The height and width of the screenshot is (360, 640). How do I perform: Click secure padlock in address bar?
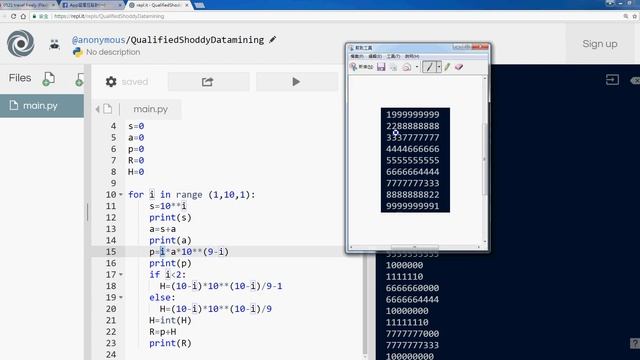(34, 16)
